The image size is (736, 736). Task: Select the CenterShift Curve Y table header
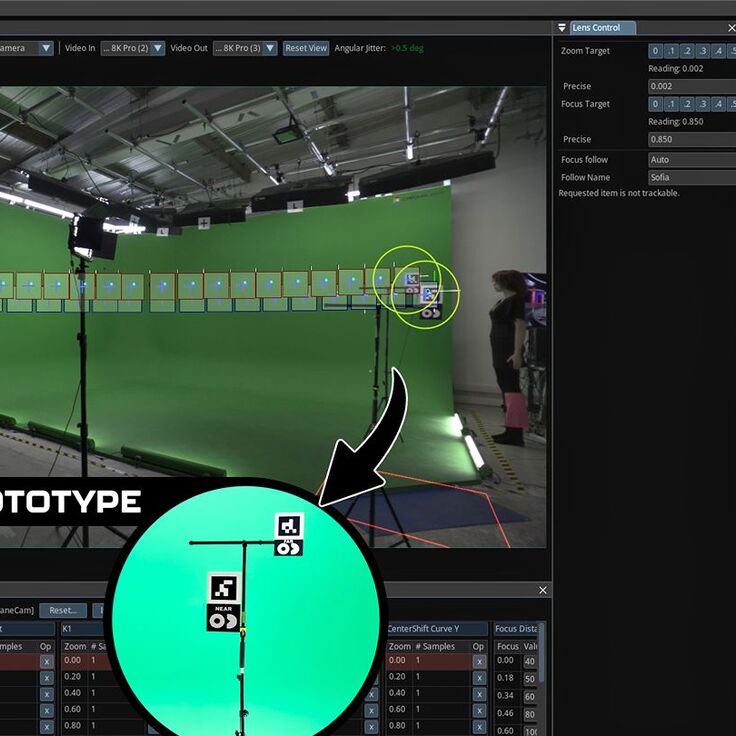pyautogui.click(x=437, y=629)
